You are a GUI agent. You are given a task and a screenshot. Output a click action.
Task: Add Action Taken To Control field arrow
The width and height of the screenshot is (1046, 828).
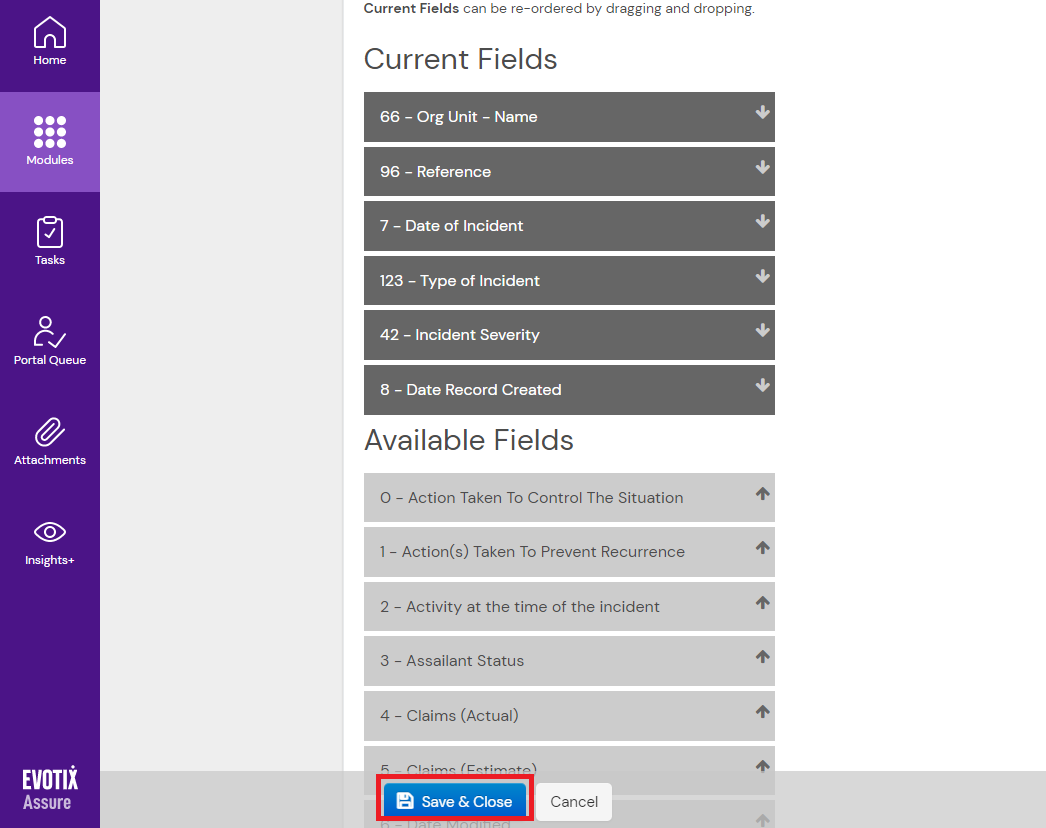click(x=762, y=493)
